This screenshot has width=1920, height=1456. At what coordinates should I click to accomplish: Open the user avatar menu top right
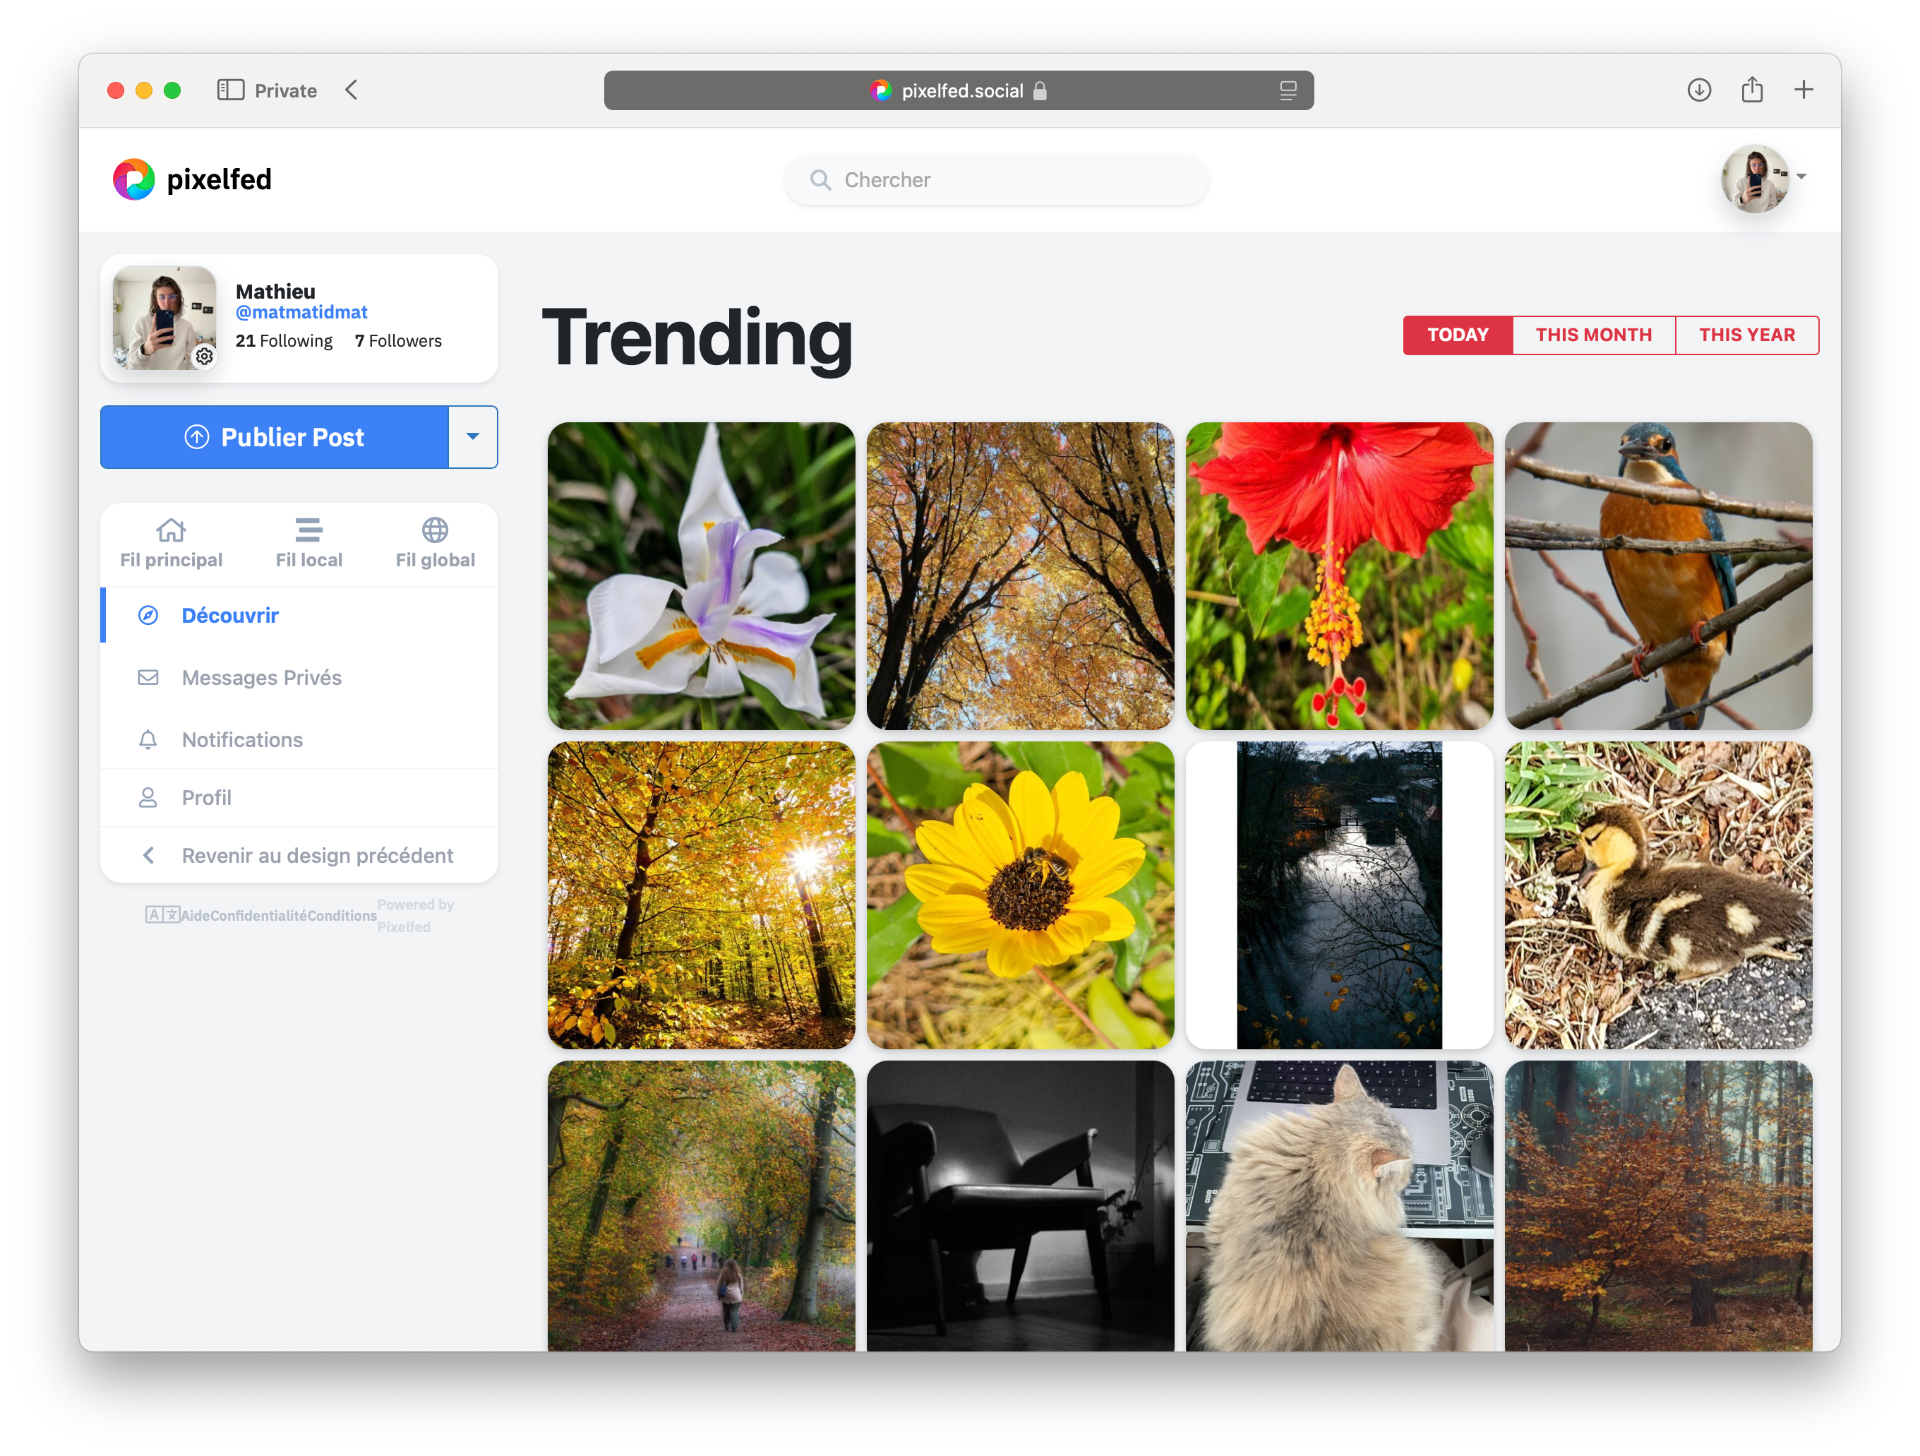1756,179
